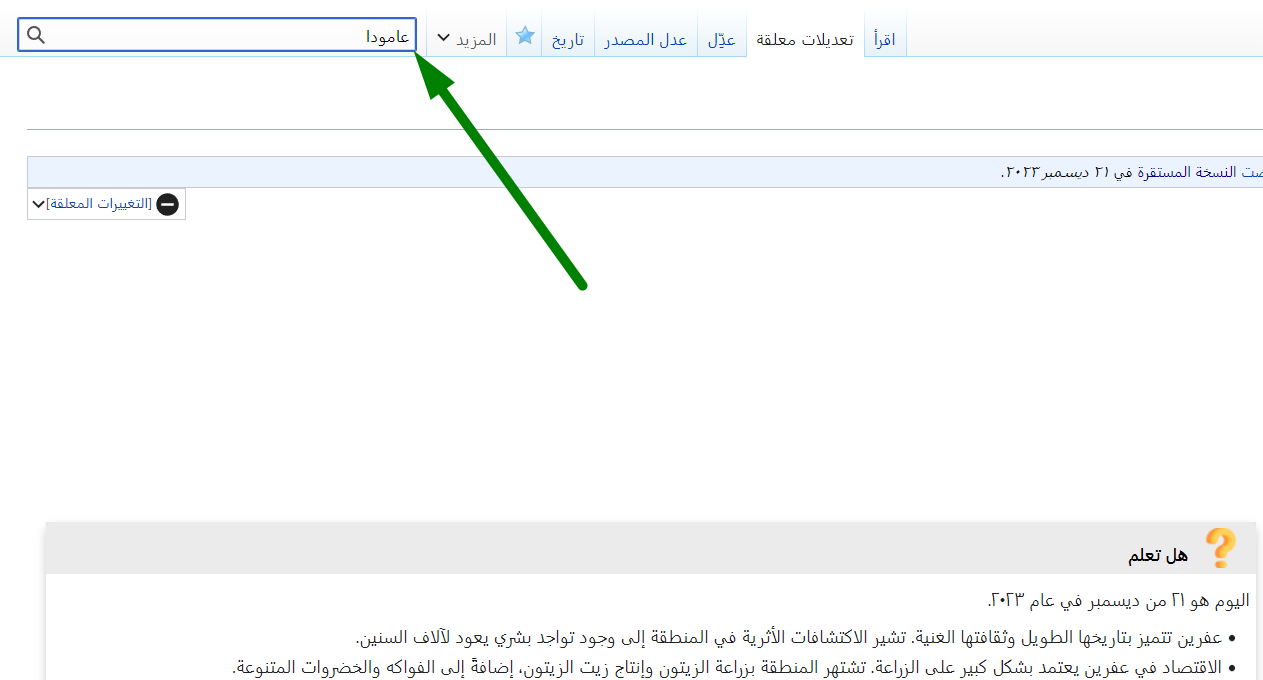The width and height of the screenshot is (1263, 680).
Task: Click the line اليوم هو ٢١ من ديسمبر
Action: click(1118, 600)
